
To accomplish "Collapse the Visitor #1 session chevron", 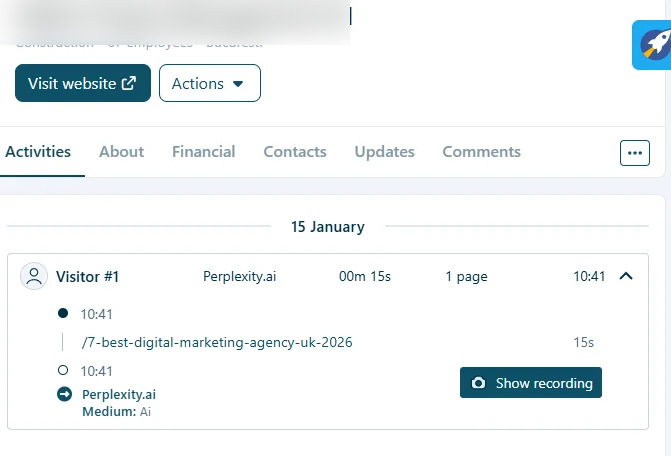I will point(627,276).
